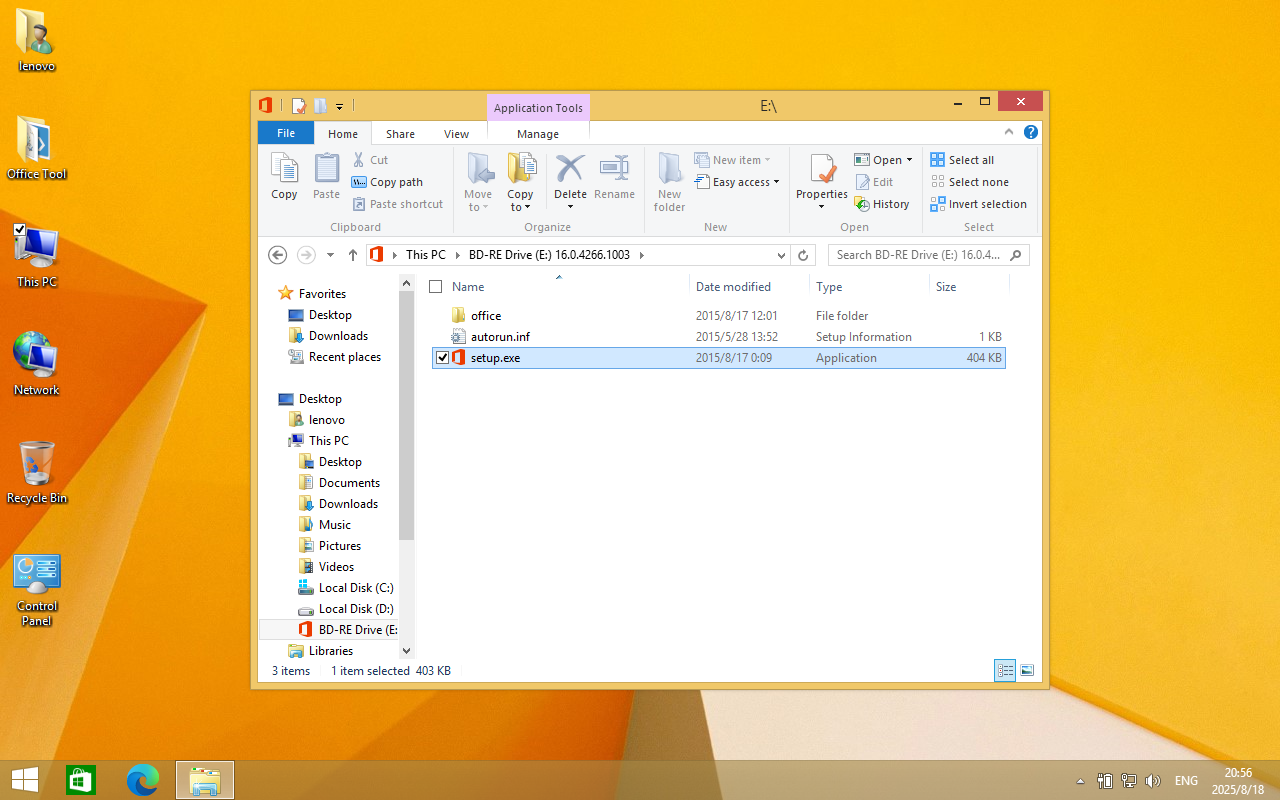Expand the Open dropdown arrow in ribbon
The image size is (1280, 800).
pos(909,160)
